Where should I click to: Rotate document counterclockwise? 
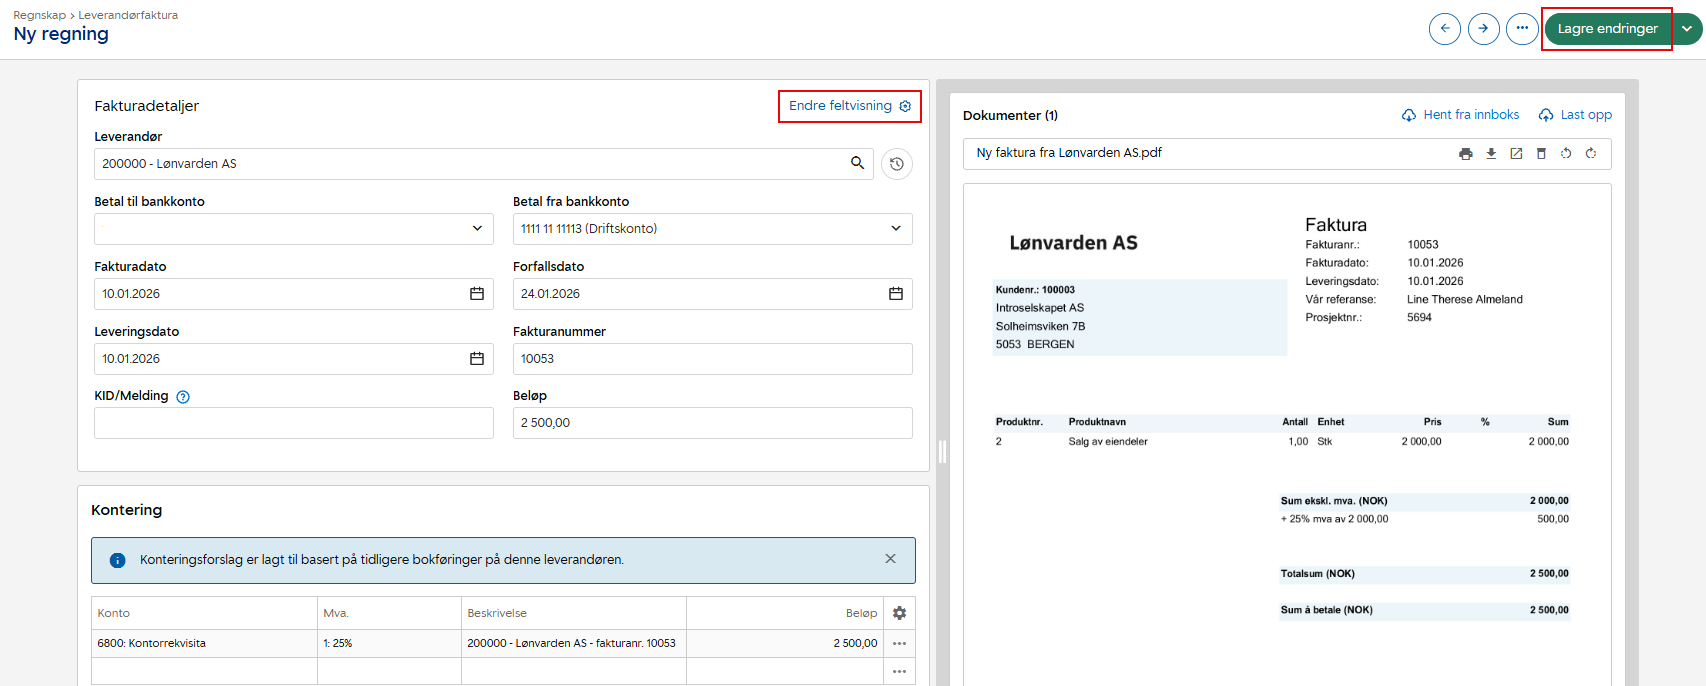coord(1566,154)
